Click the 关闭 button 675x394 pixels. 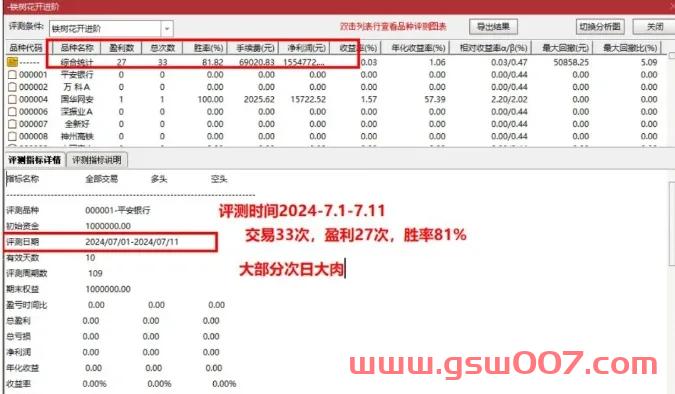pyautogui.click(x=655, y=27)
